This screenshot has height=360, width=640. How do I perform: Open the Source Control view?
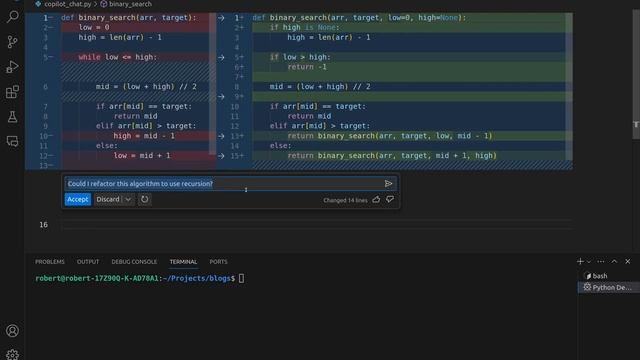click(13, 42)
